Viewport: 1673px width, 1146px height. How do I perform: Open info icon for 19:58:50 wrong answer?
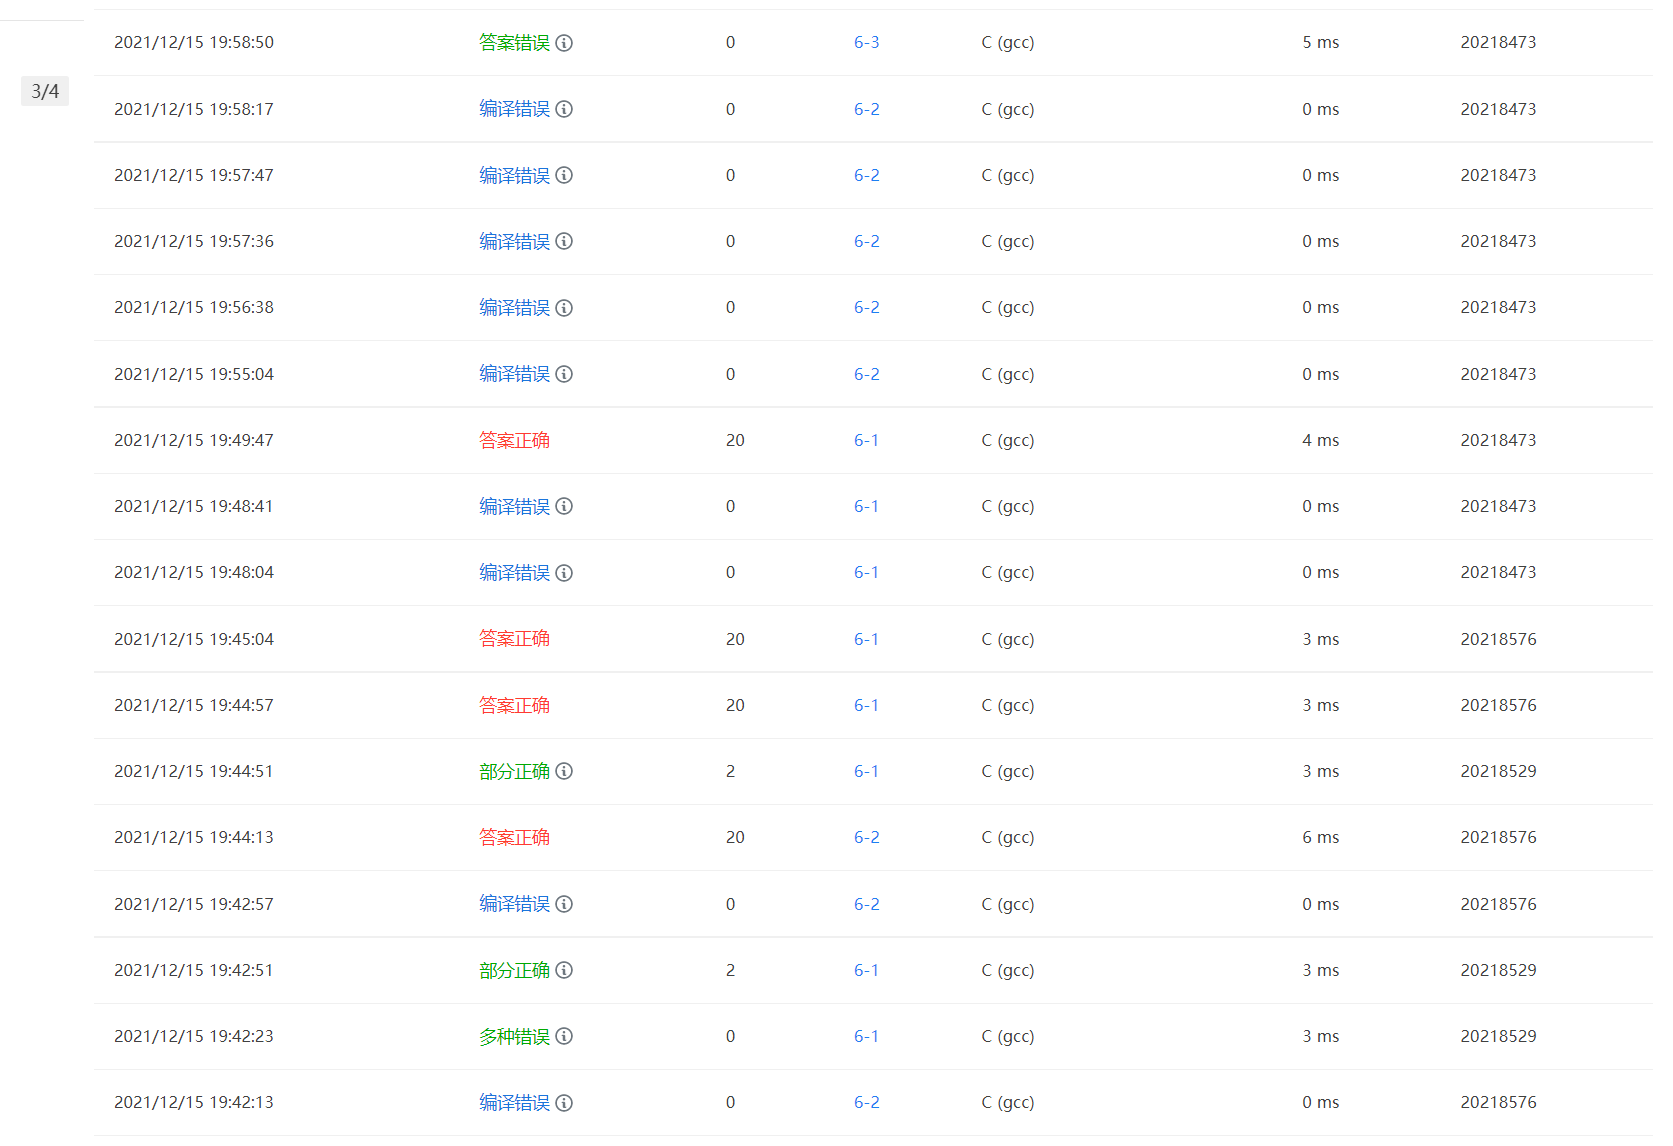[x=564, y=43]
